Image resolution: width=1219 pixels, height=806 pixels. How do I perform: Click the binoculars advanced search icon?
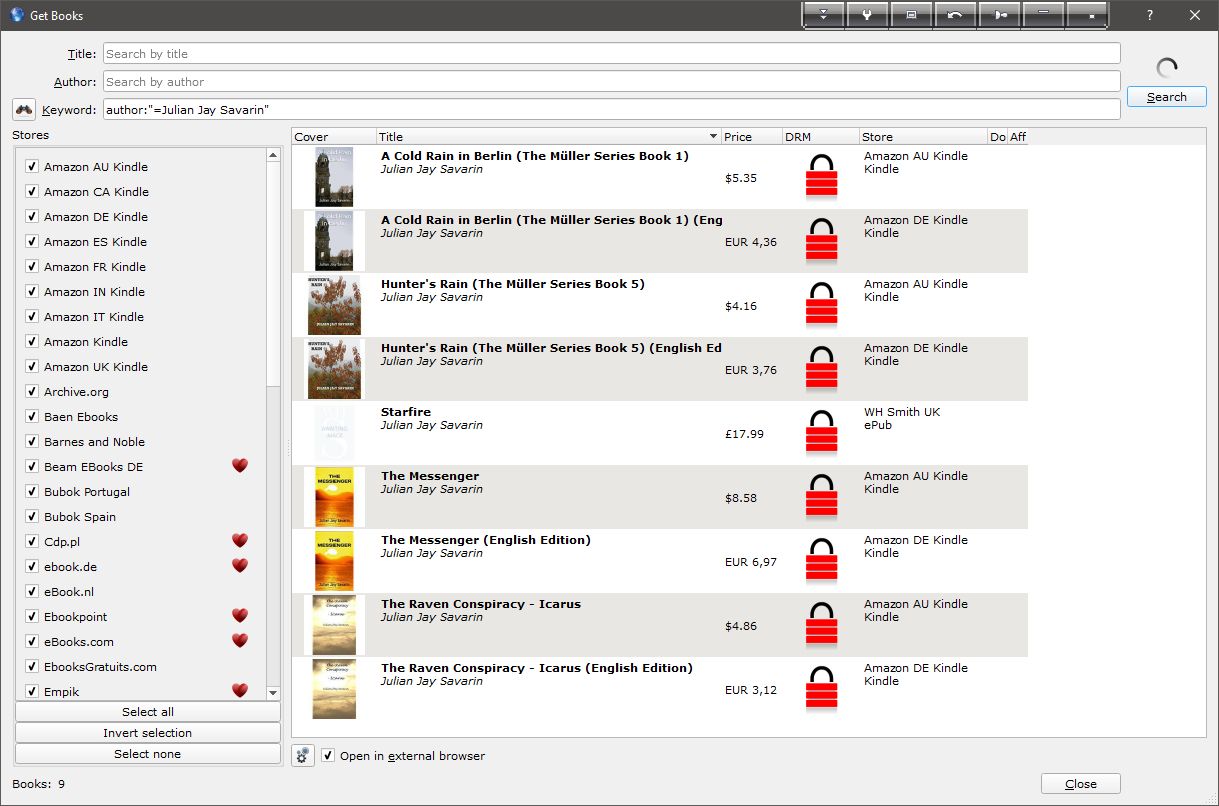[24, 109]
